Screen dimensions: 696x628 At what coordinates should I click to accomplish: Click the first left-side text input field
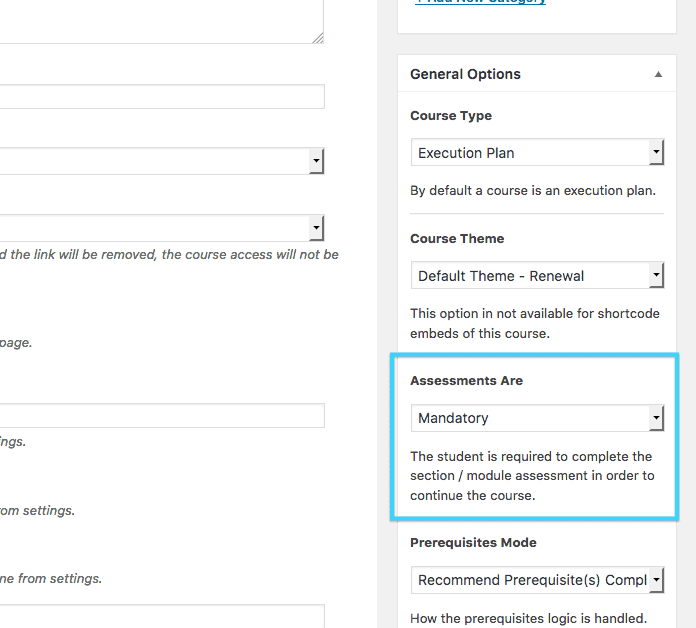162,96
